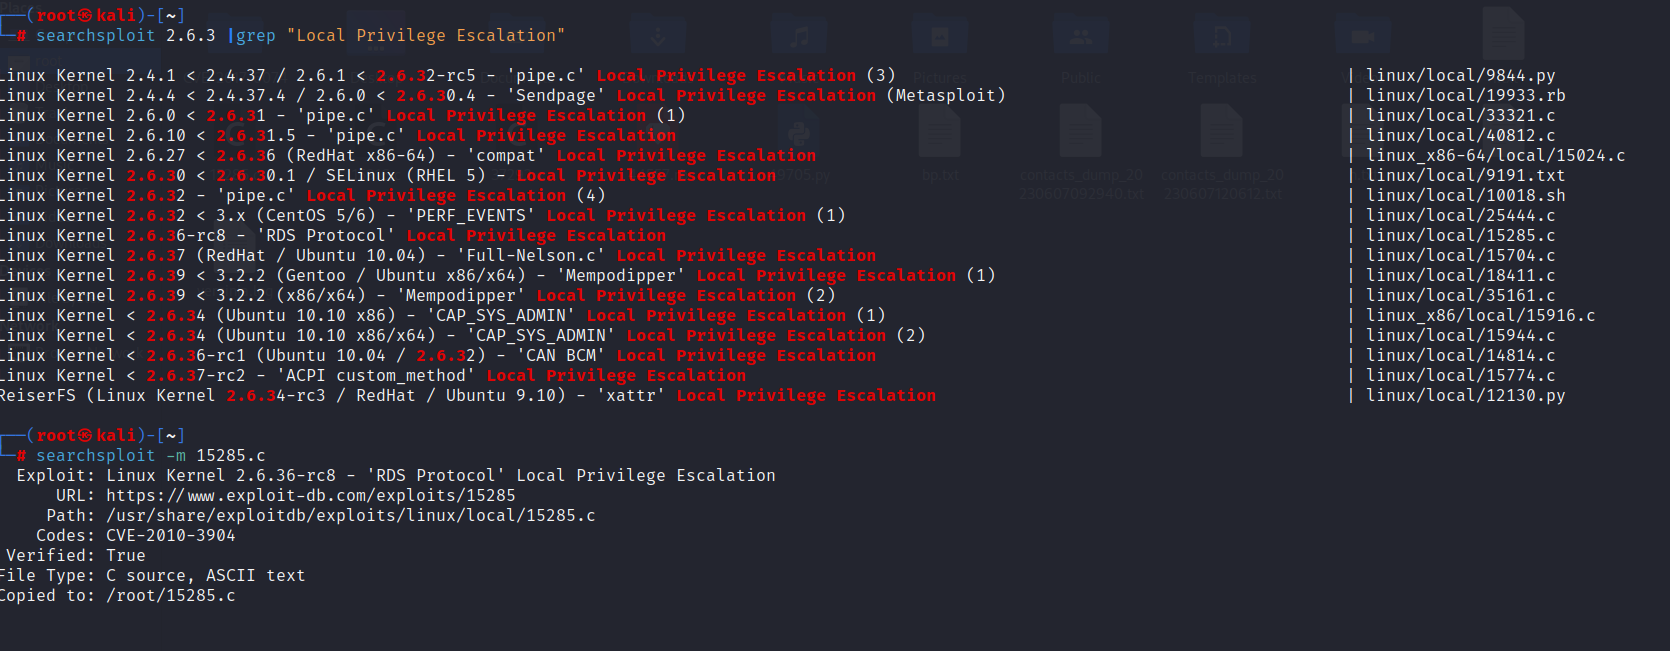Click the text file icon in the top-right corner
1670x651 pixels.
click(1502, 32)
